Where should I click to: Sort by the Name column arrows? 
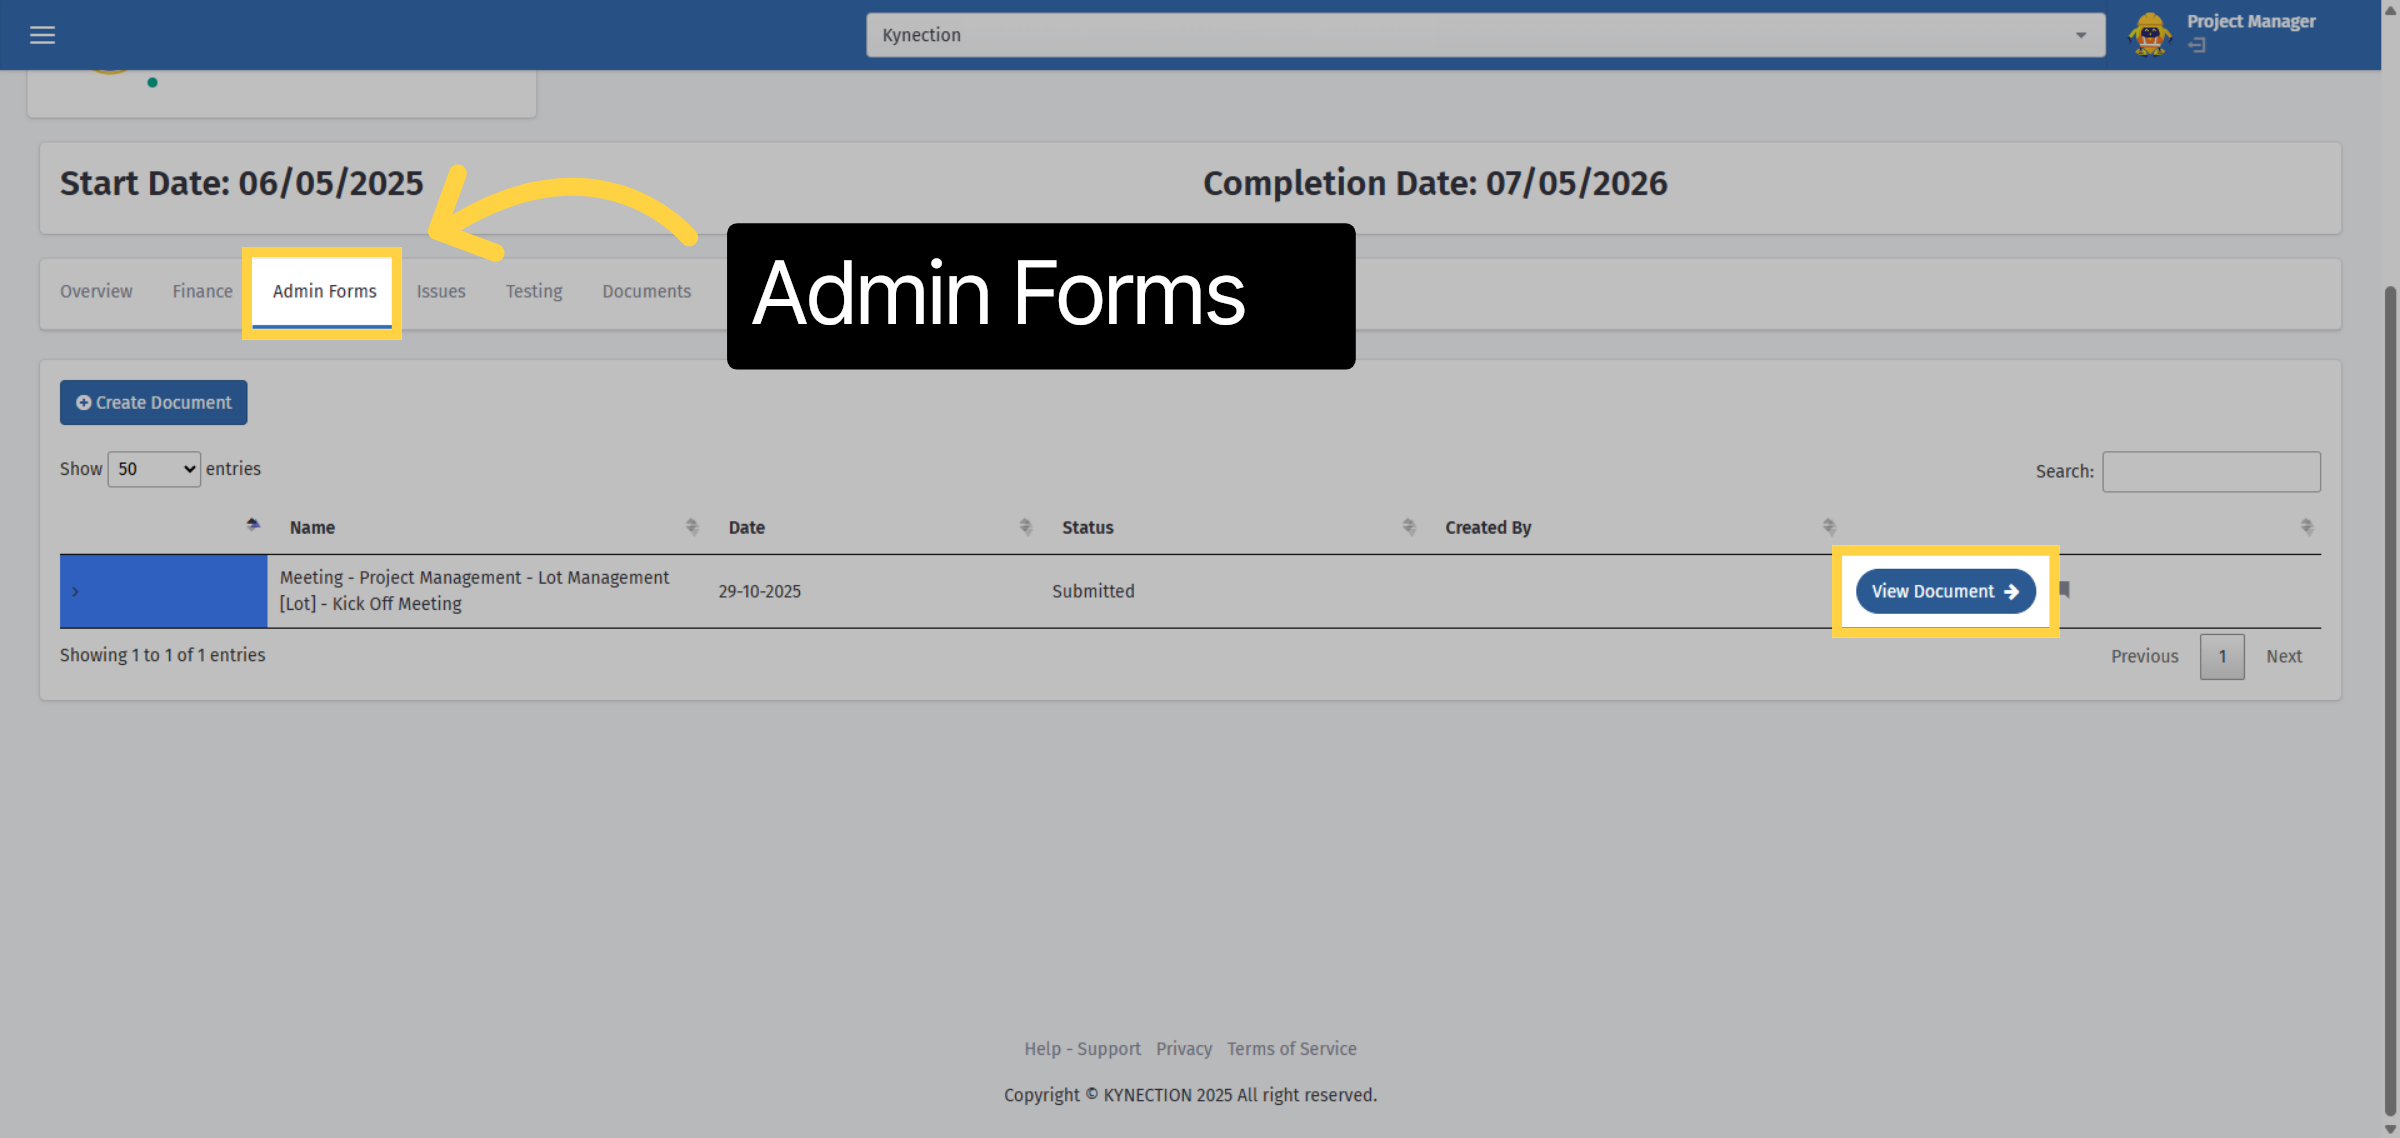click(x=692, y=527)
